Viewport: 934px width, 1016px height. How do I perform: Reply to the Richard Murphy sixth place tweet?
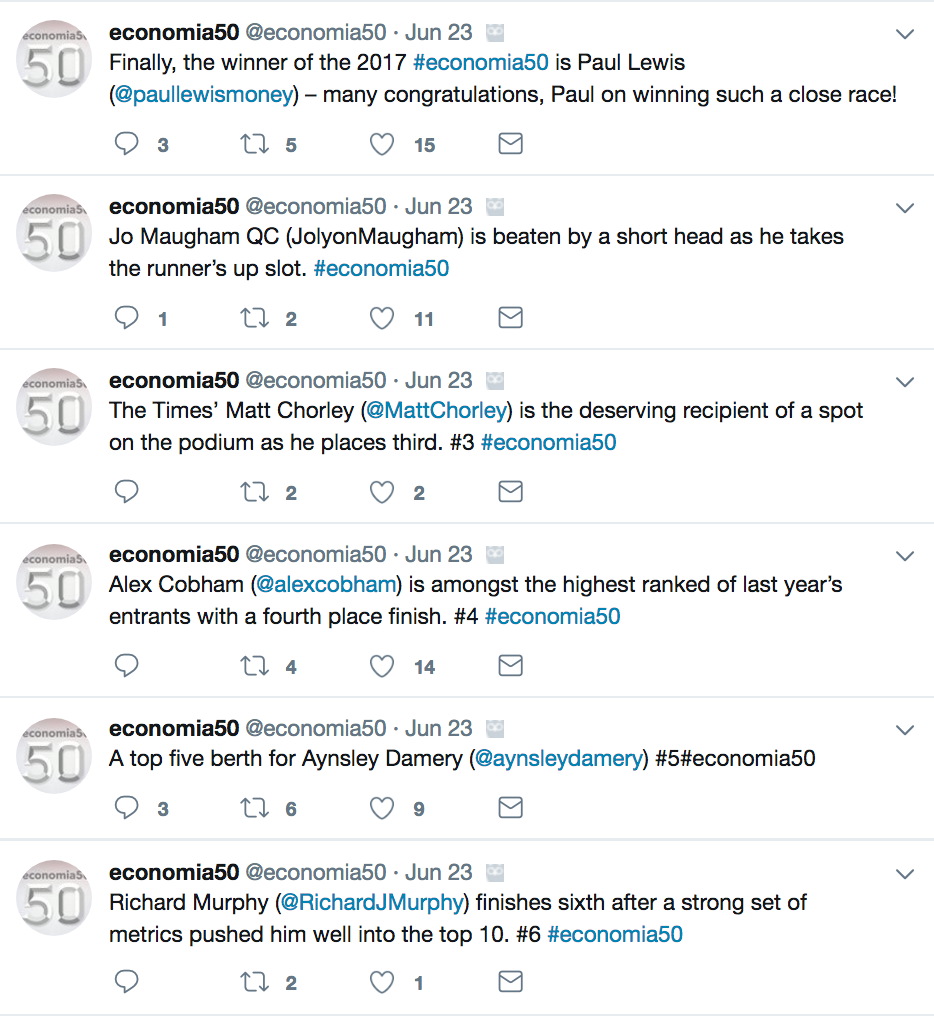pos(127,982)
